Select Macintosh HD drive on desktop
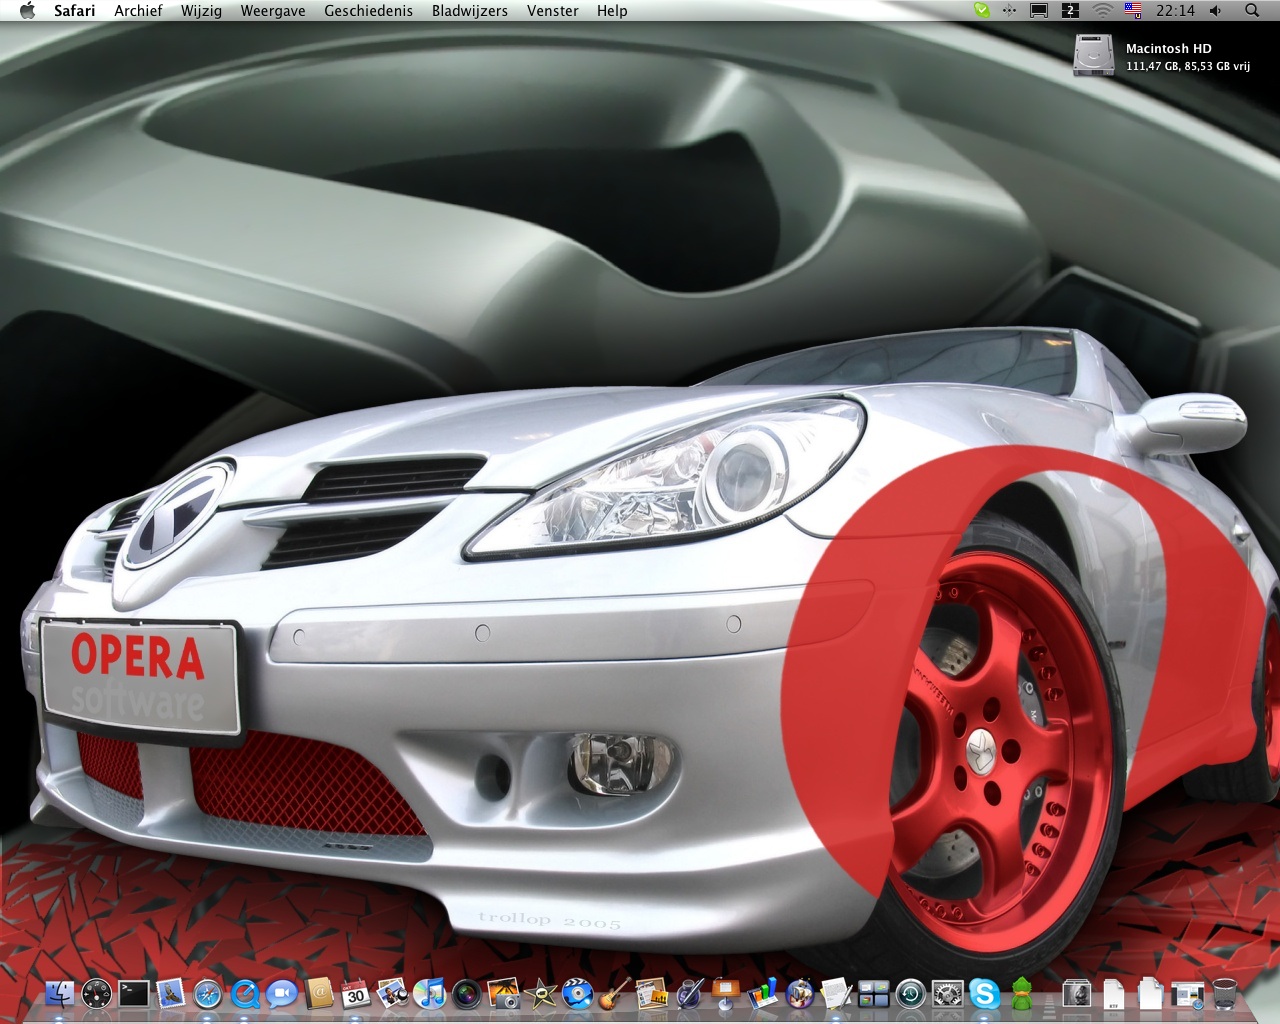The height and width of the screenshot is (1024, 1280). [1093, 54]
